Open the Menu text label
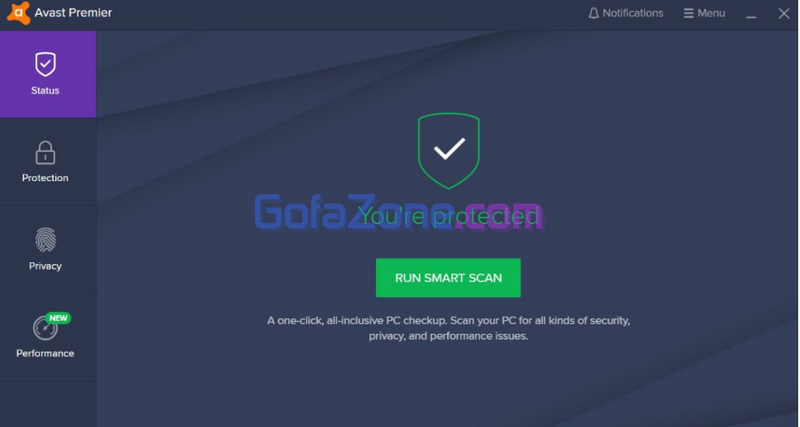 pyautogui.click(x=711, y=13)
